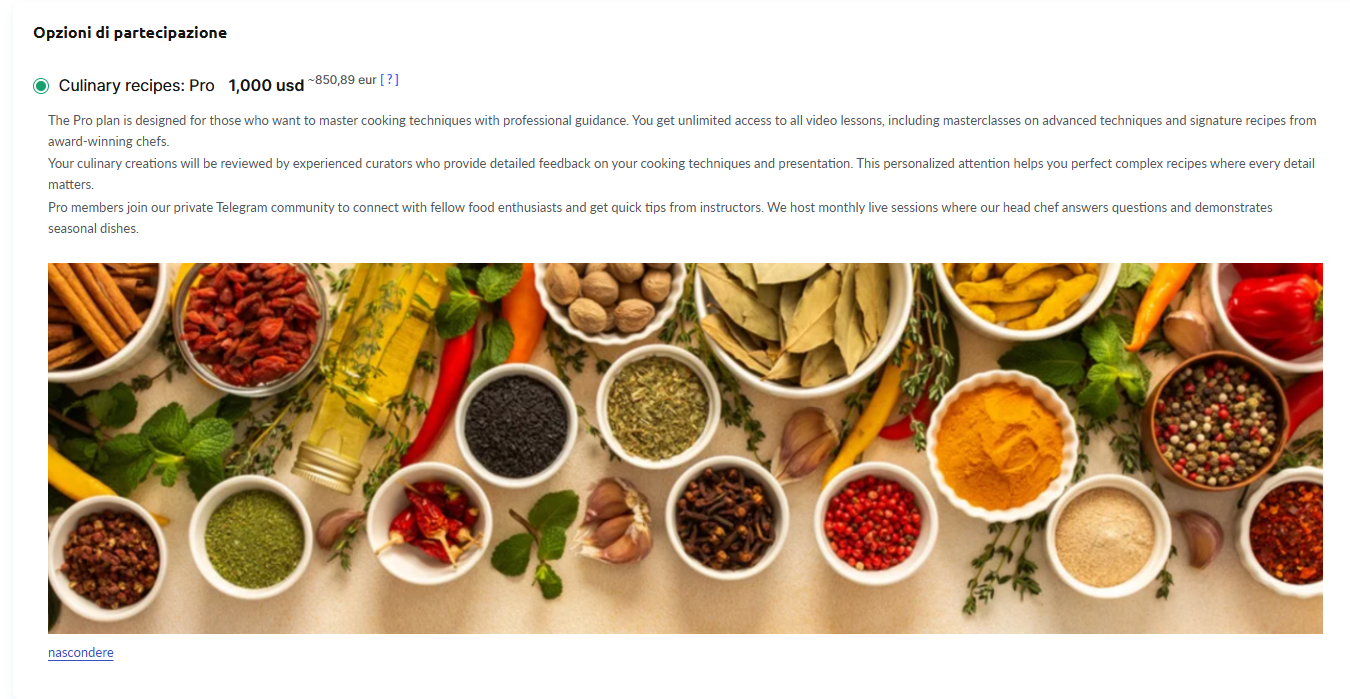Click the pink peppercorns bowl in the image
This screenshot has width=1350, height=699.
(875, 522)
